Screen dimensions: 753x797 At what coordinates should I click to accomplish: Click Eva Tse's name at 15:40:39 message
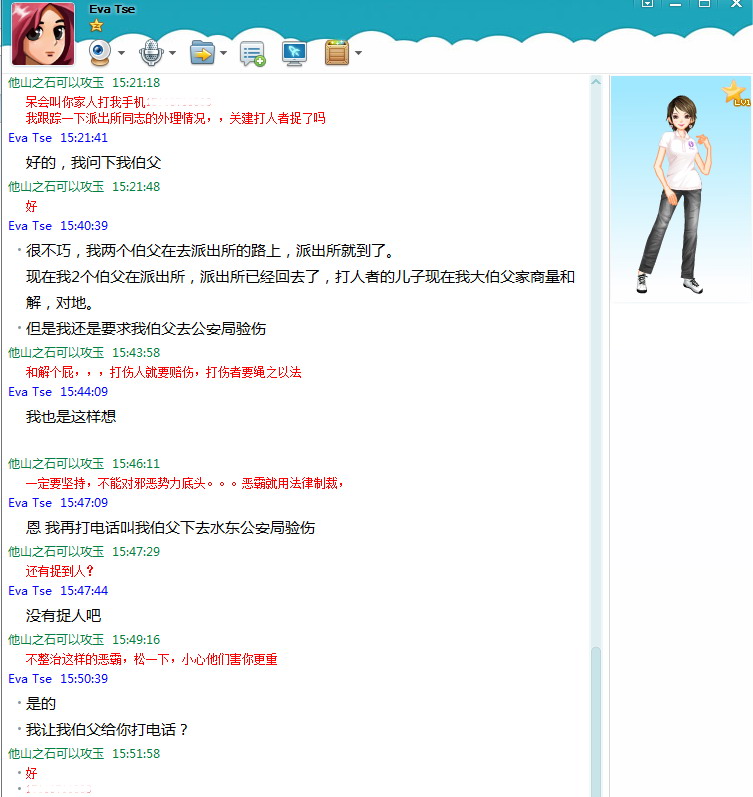tap(30, 226)
